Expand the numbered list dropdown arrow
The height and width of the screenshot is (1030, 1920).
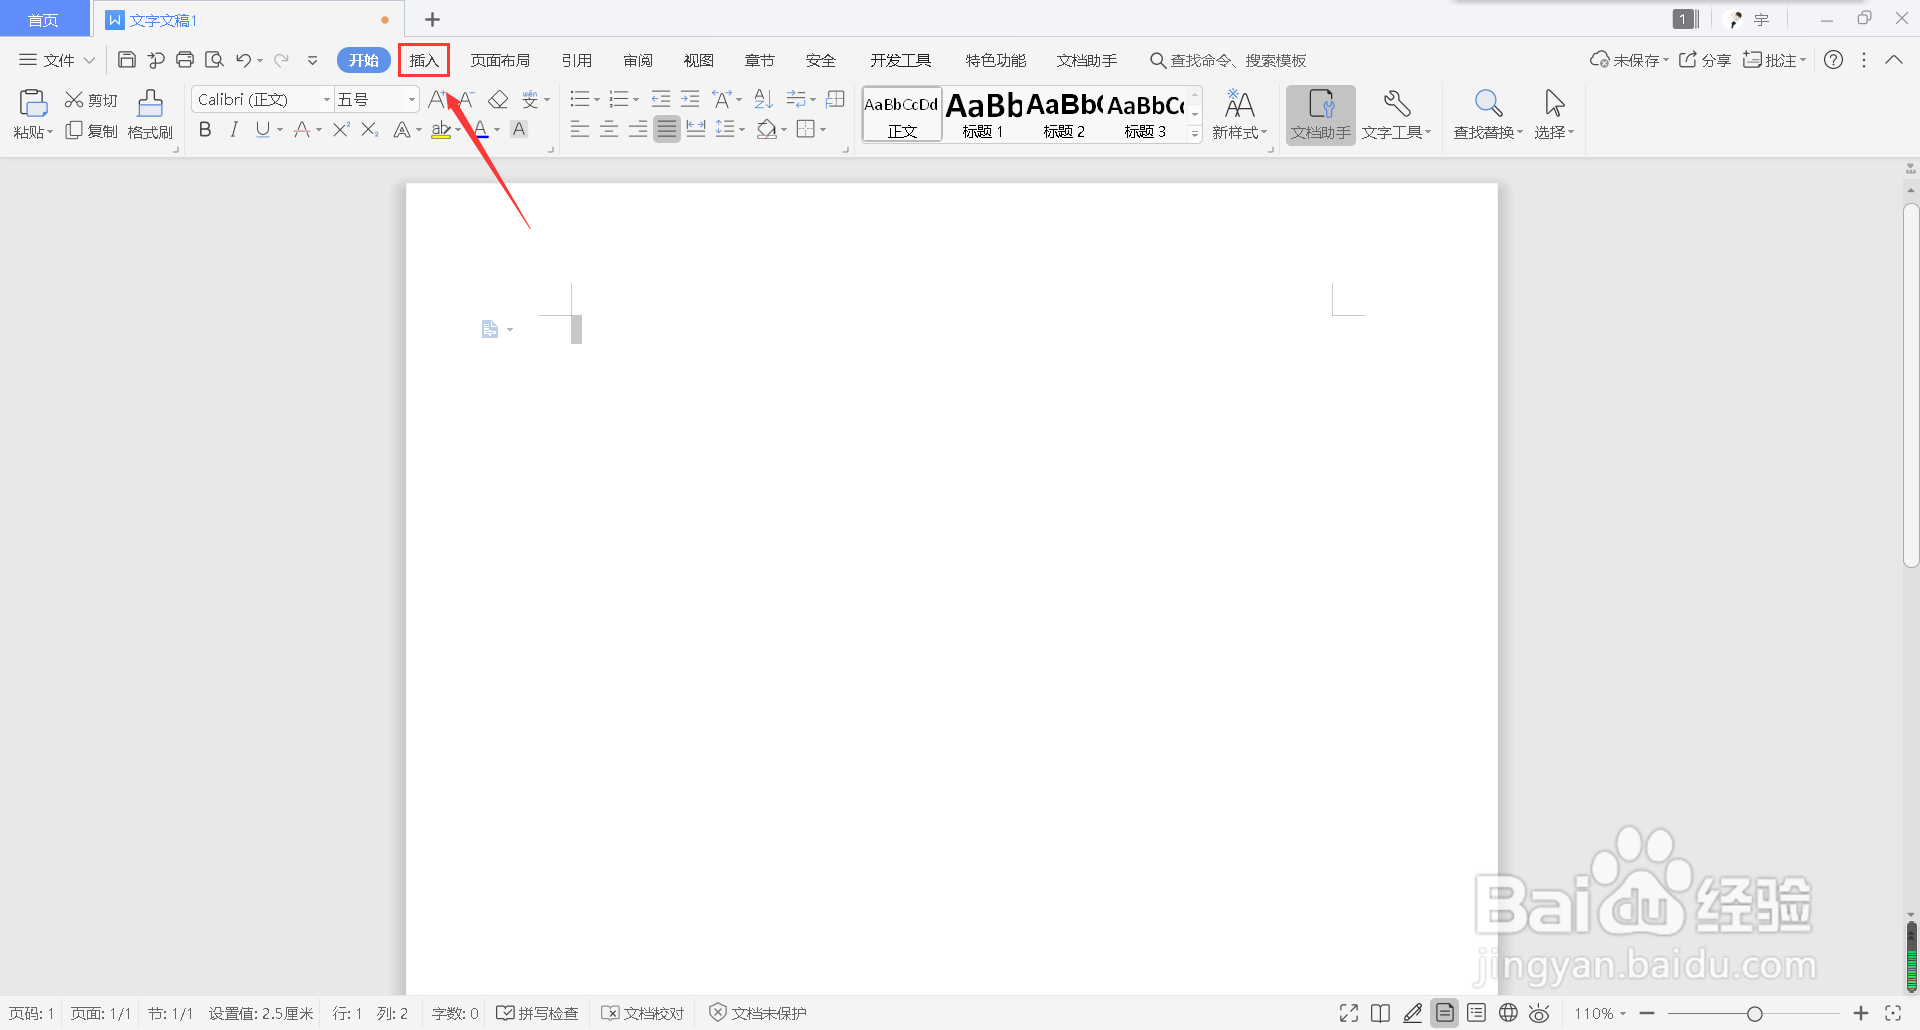click(636, 99)
